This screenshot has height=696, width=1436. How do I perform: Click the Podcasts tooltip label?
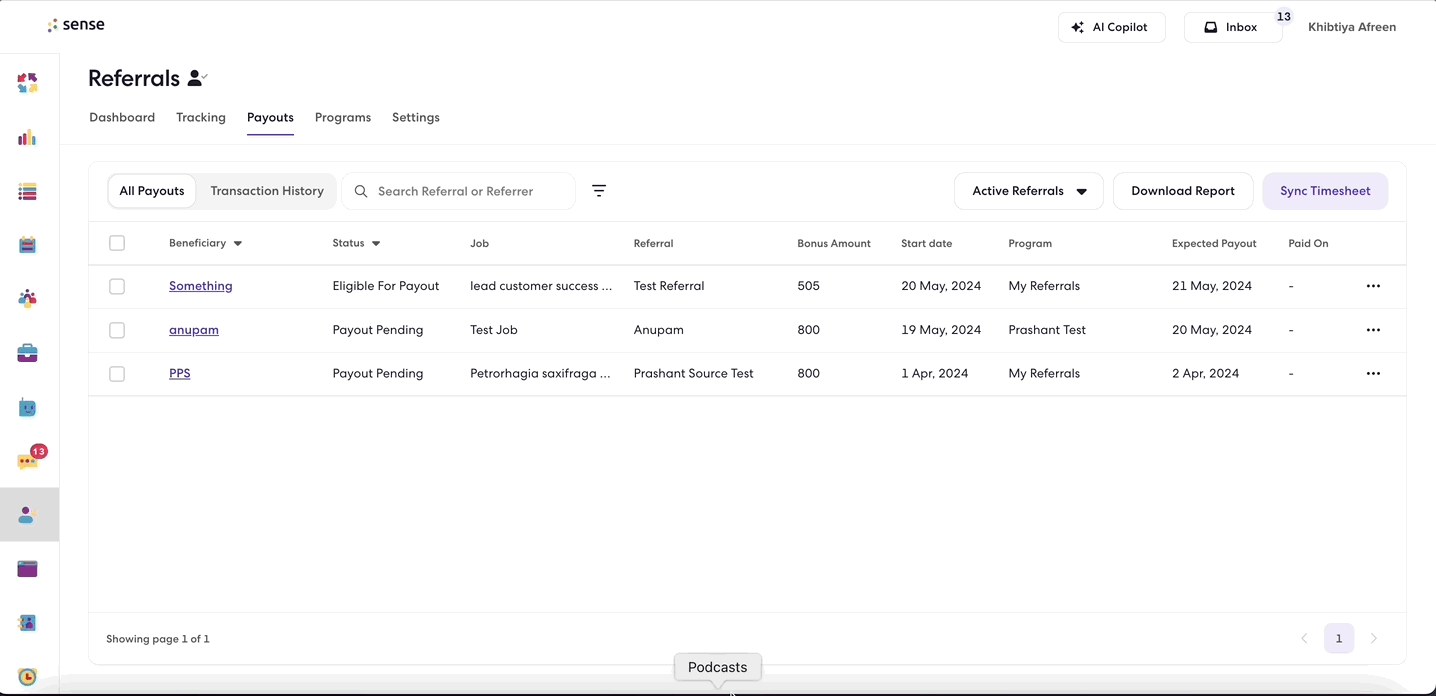[718, 667]
